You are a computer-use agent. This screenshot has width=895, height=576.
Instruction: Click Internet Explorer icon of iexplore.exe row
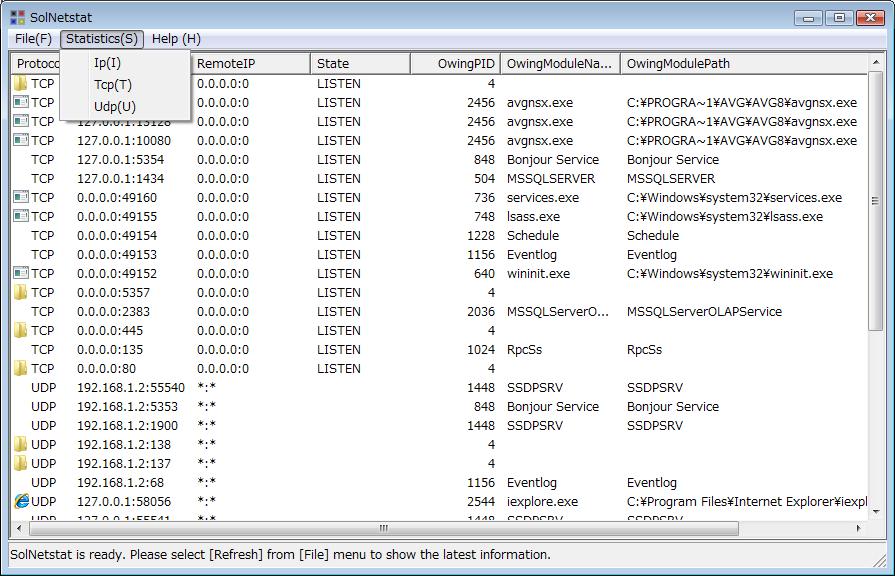21,501
